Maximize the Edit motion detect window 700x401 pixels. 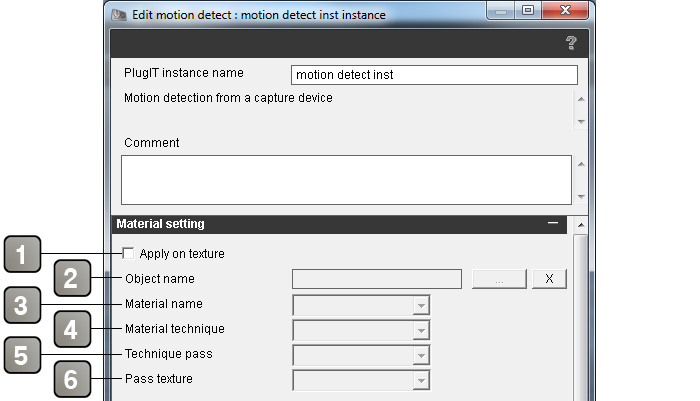click(528, 10)
